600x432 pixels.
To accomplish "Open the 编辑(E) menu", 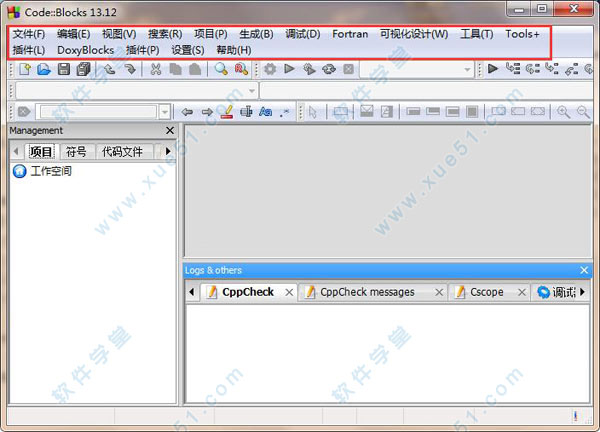I will coord(74,34).
